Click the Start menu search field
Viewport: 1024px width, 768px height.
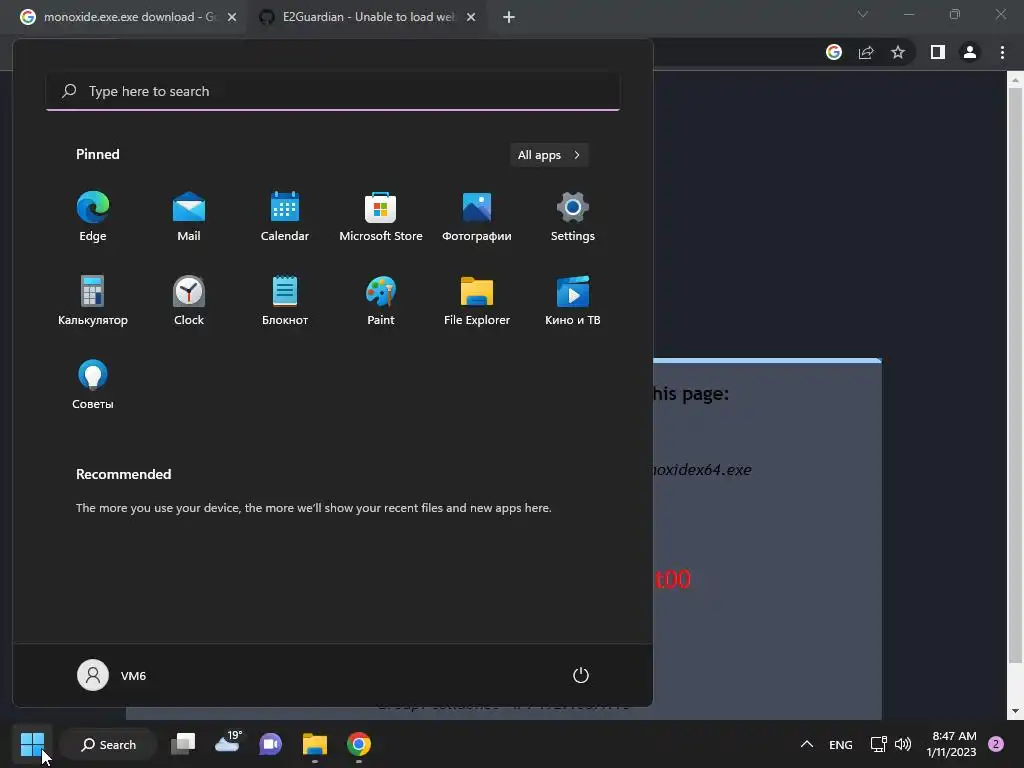point(333,91)
